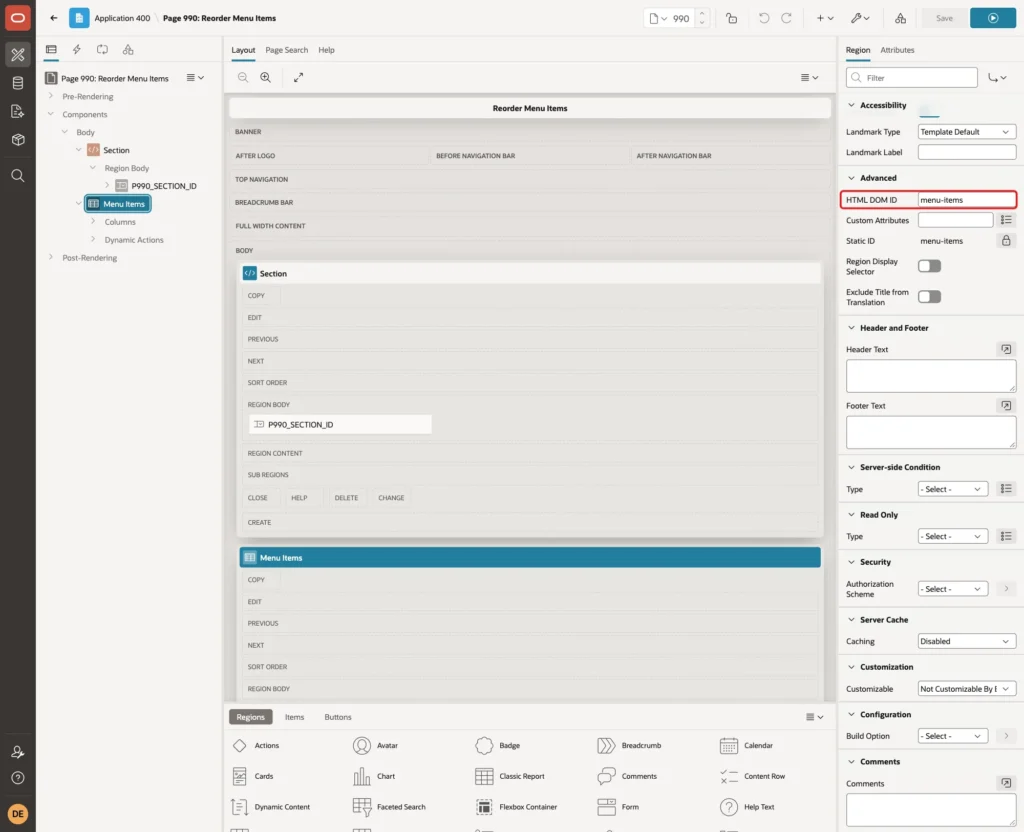
Task: Toggle Region Display Selector switch
Action: point(929,266)
